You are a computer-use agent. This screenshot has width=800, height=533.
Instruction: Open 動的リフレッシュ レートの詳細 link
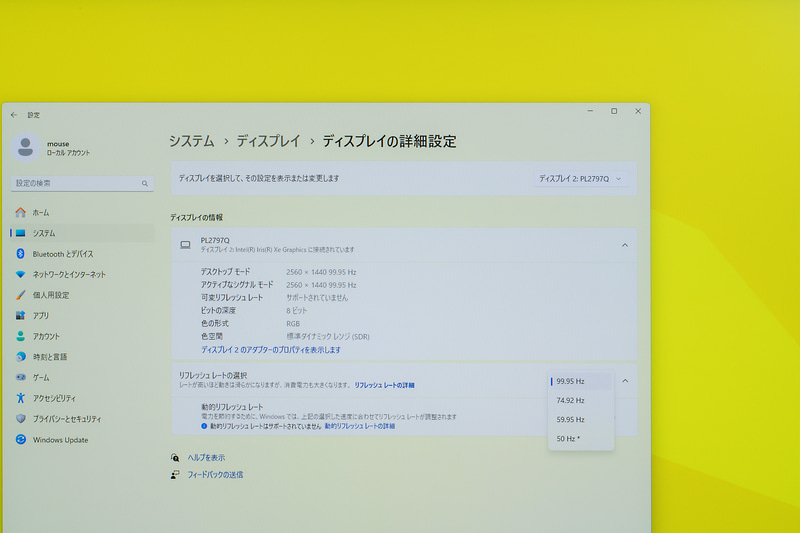click(360, 426)
